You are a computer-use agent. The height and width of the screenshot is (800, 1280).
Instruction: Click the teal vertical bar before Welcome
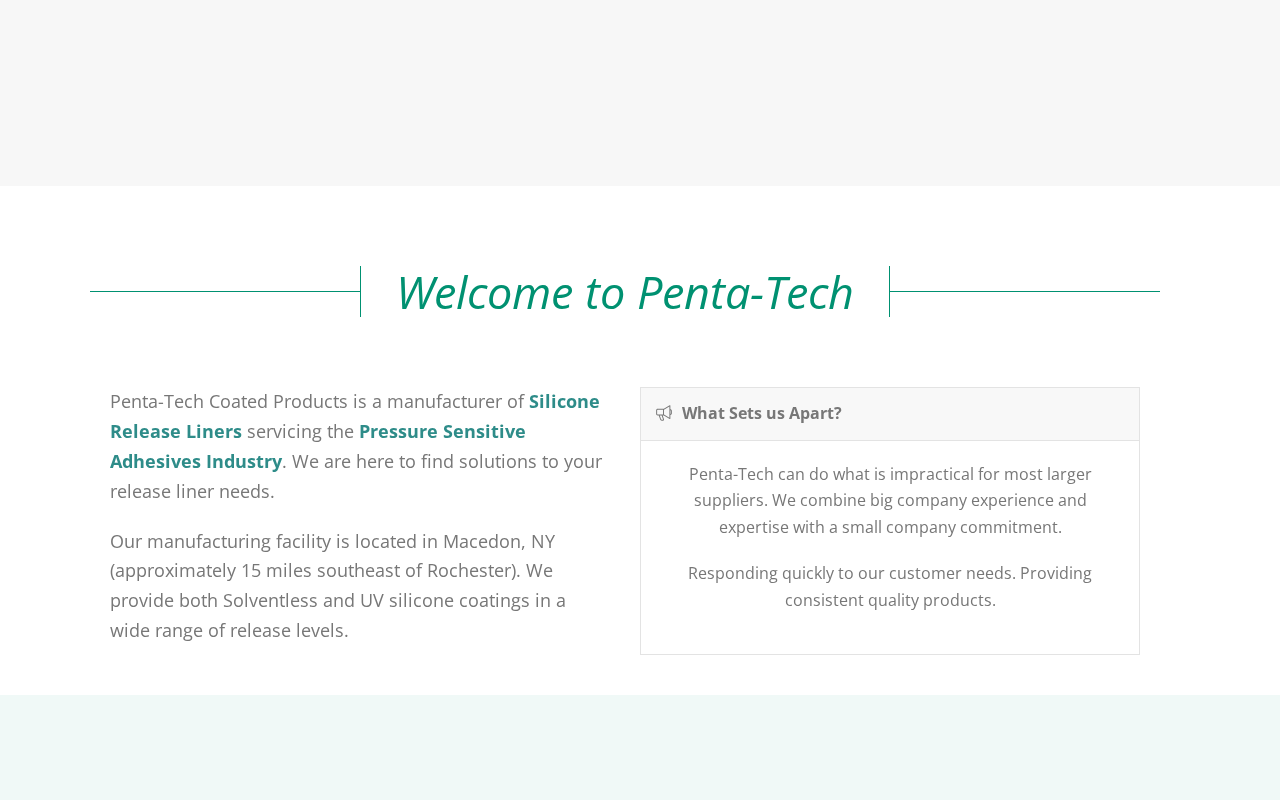(360, 291)
